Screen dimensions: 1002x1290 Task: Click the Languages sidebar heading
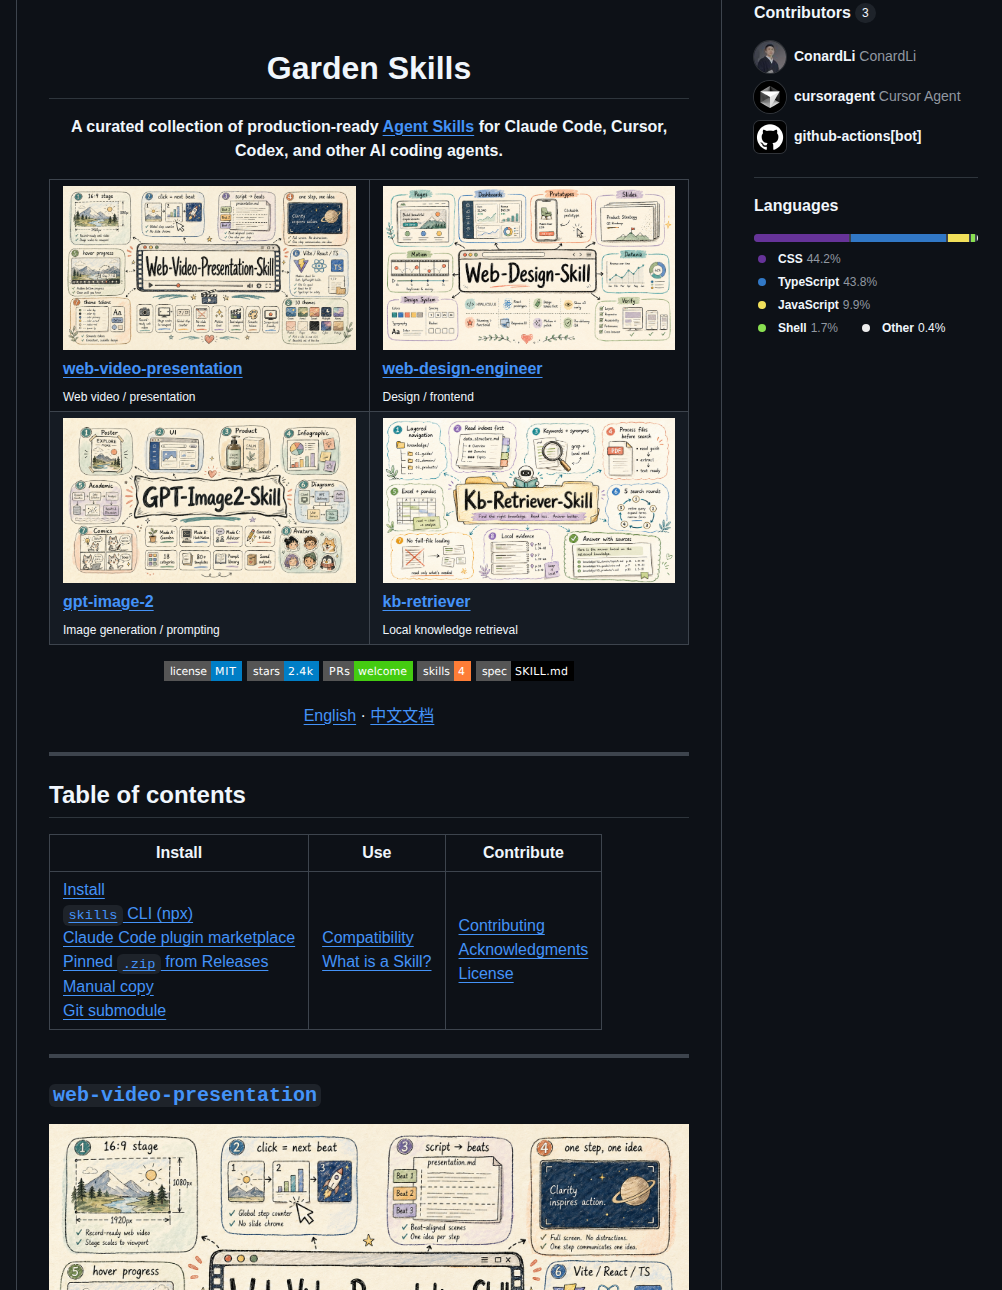796,206
